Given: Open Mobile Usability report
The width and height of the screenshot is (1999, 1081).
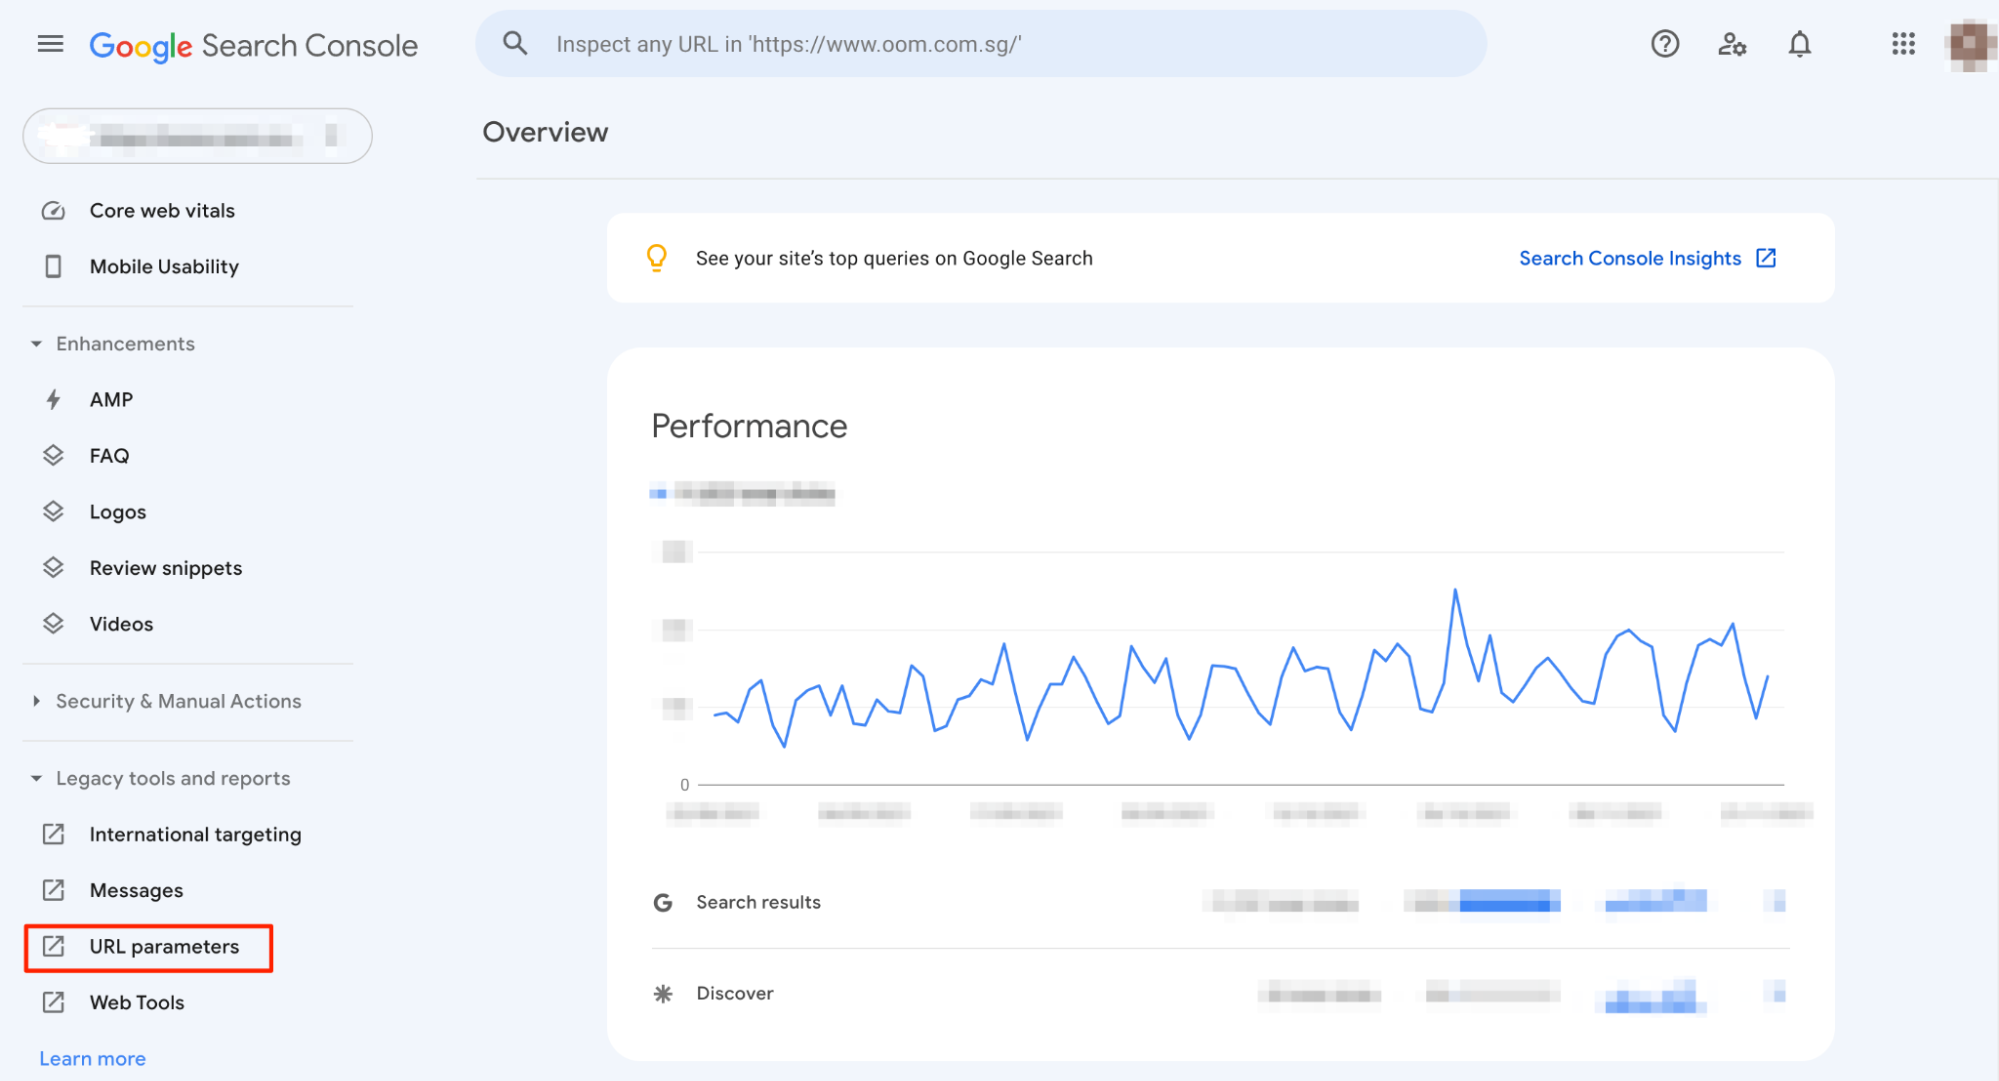Looking at the screenshot, I should (x=164, y=267).
